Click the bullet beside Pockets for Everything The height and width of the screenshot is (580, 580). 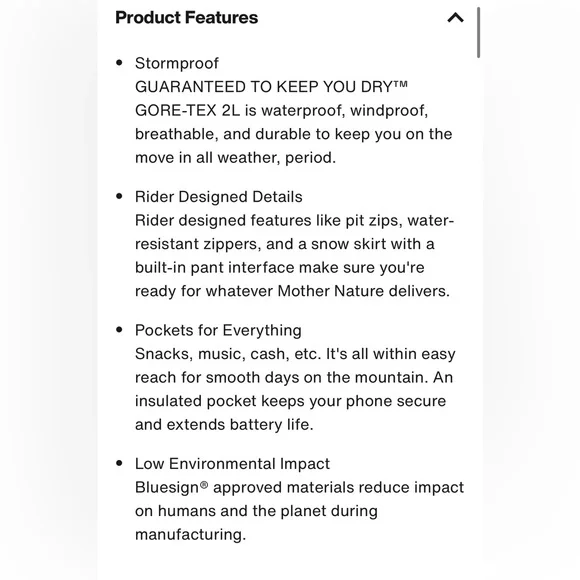pyautogui.click(x=119, y=330)
